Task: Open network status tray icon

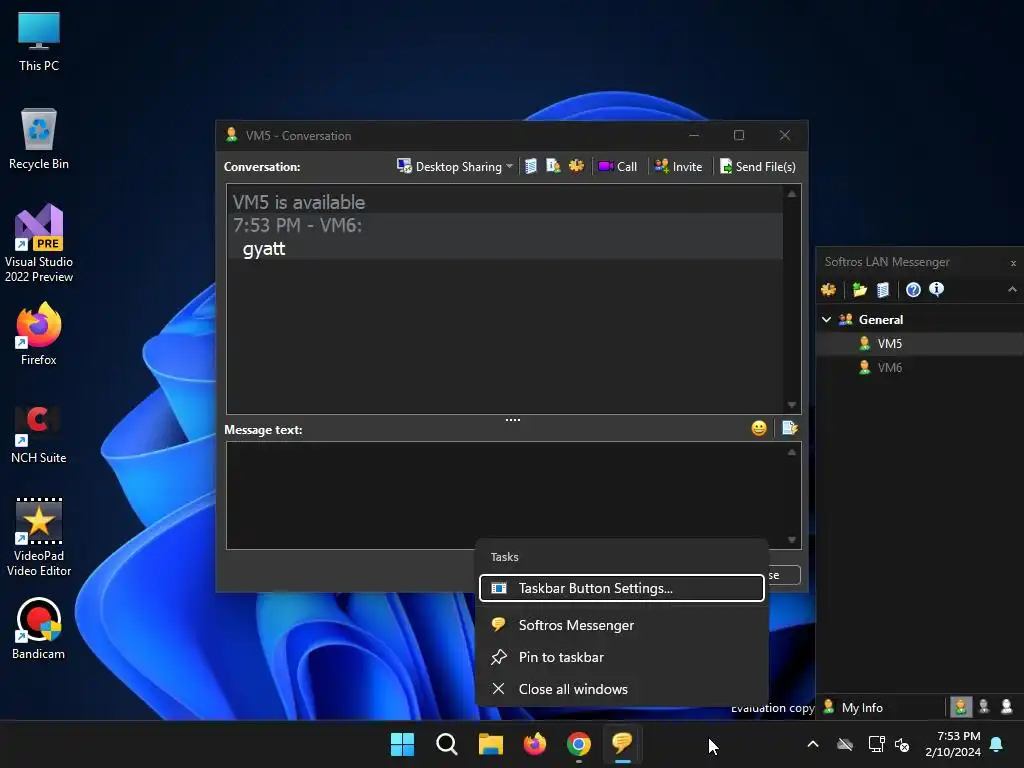Action: [x=876, y=744]
